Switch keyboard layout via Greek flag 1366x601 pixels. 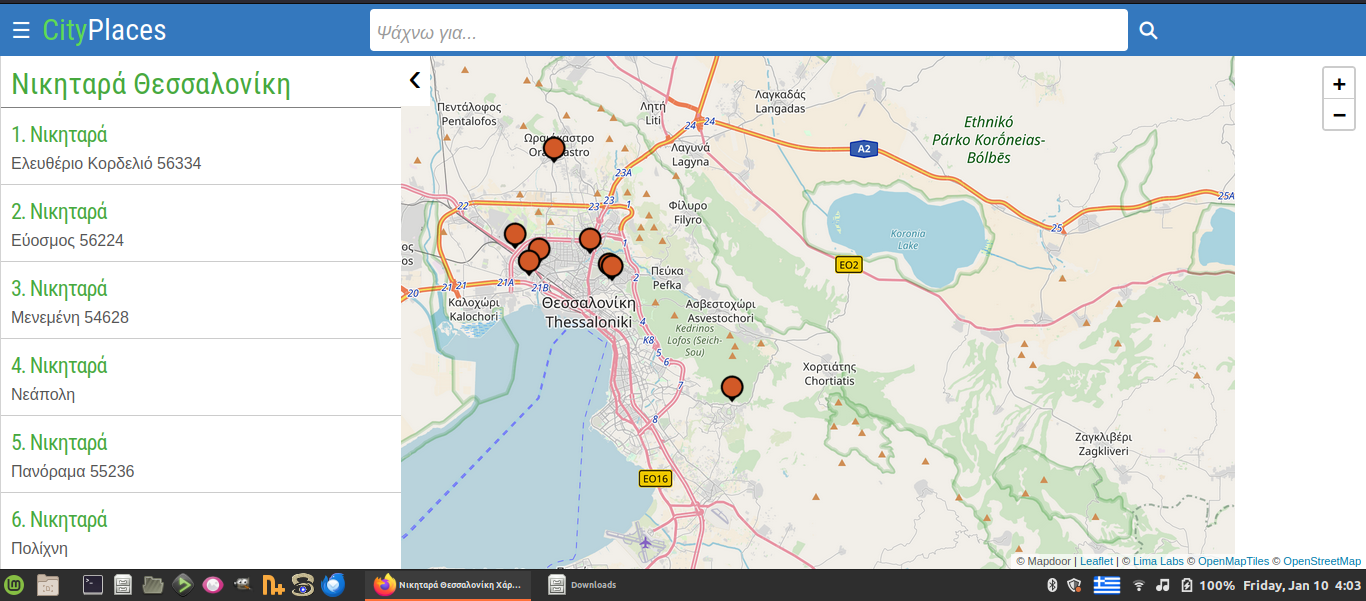coord(1106,585)
